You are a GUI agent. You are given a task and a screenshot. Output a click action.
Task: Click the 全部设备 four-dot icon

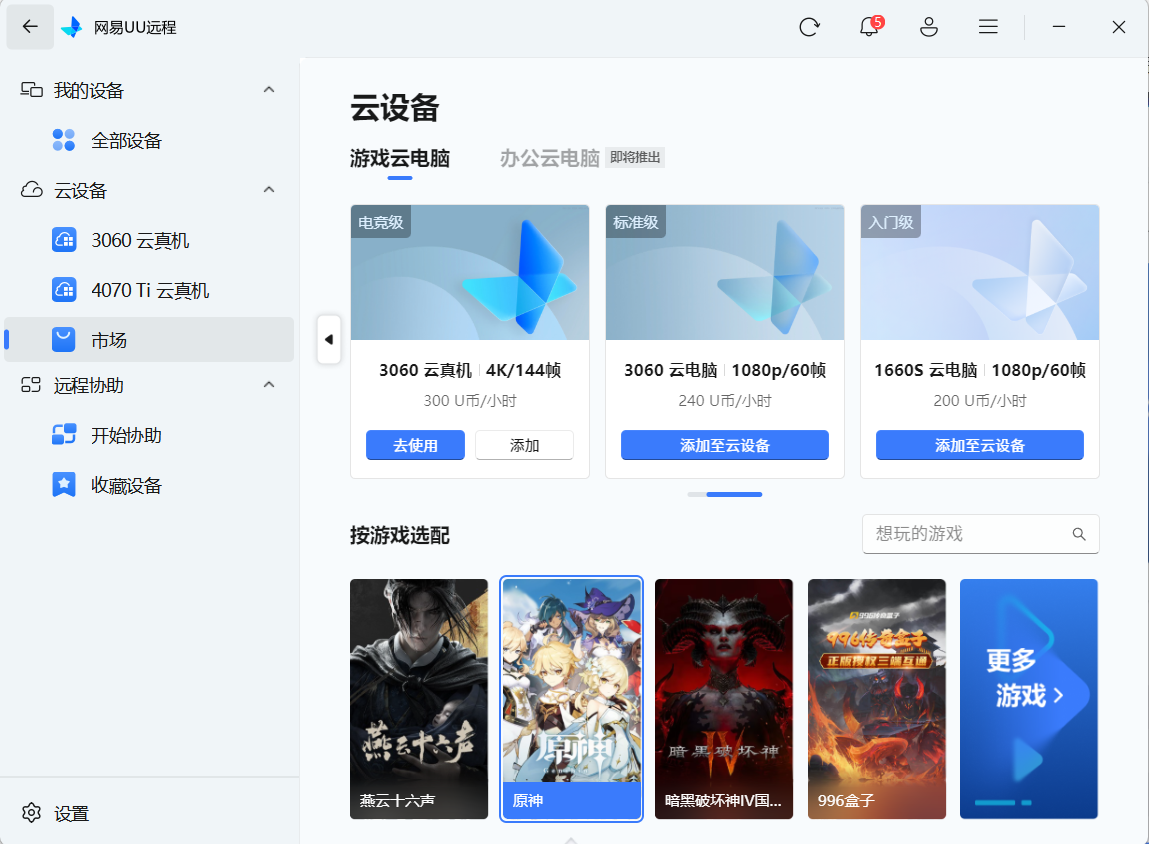pyautogui.click(x=64, y=140)
